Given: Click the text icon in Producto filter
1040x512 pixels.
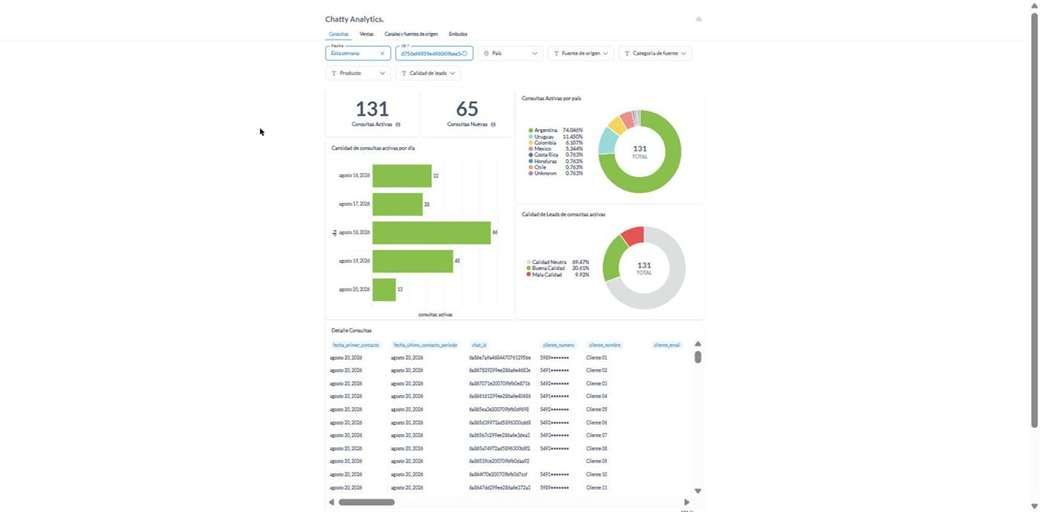Looking at the screenshot, I should 334,73.
